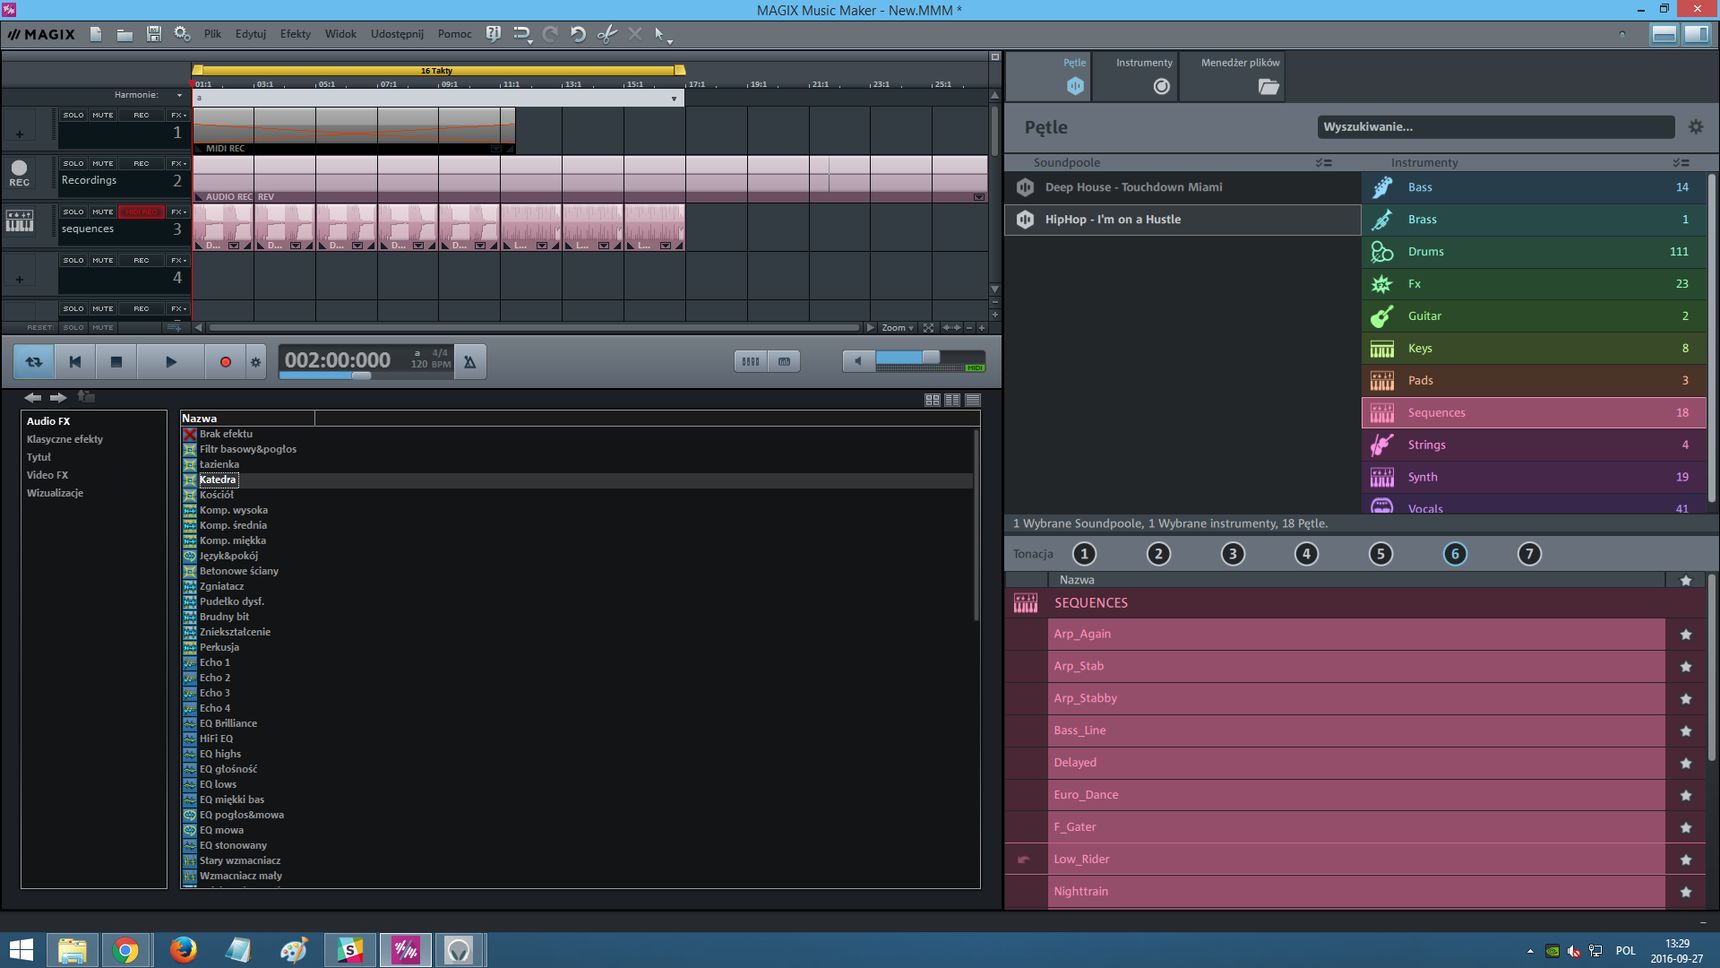Click the Wyszukiwanie search field
The width and height of the screenshot is (1720, 968).
coord(1495,127)
